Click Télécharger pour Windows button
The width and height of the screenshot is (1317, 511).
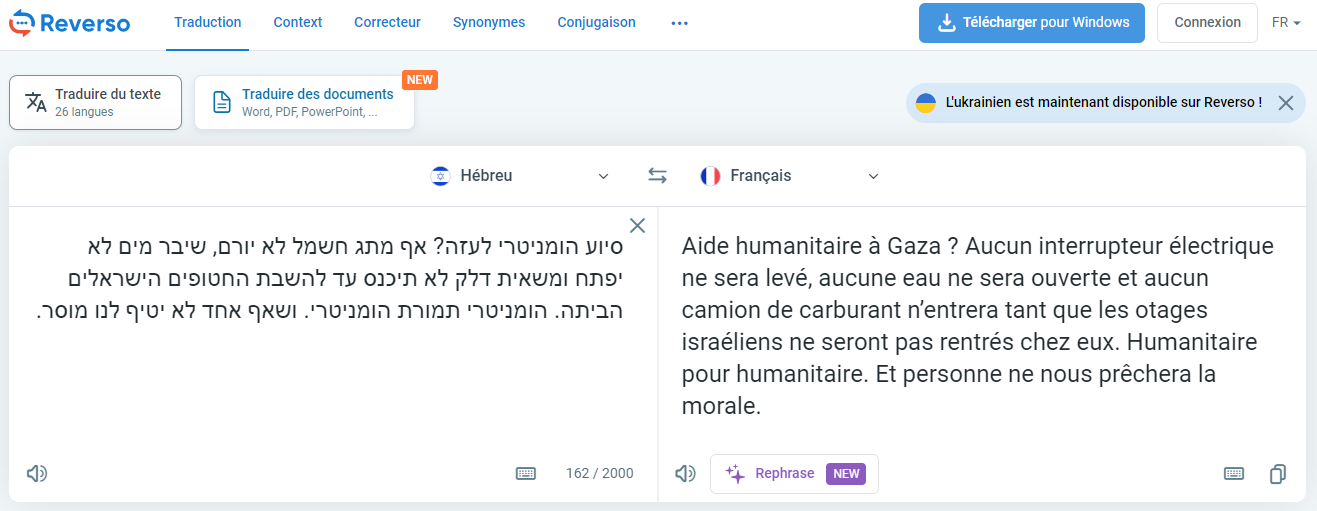(x=1031, y=22)
